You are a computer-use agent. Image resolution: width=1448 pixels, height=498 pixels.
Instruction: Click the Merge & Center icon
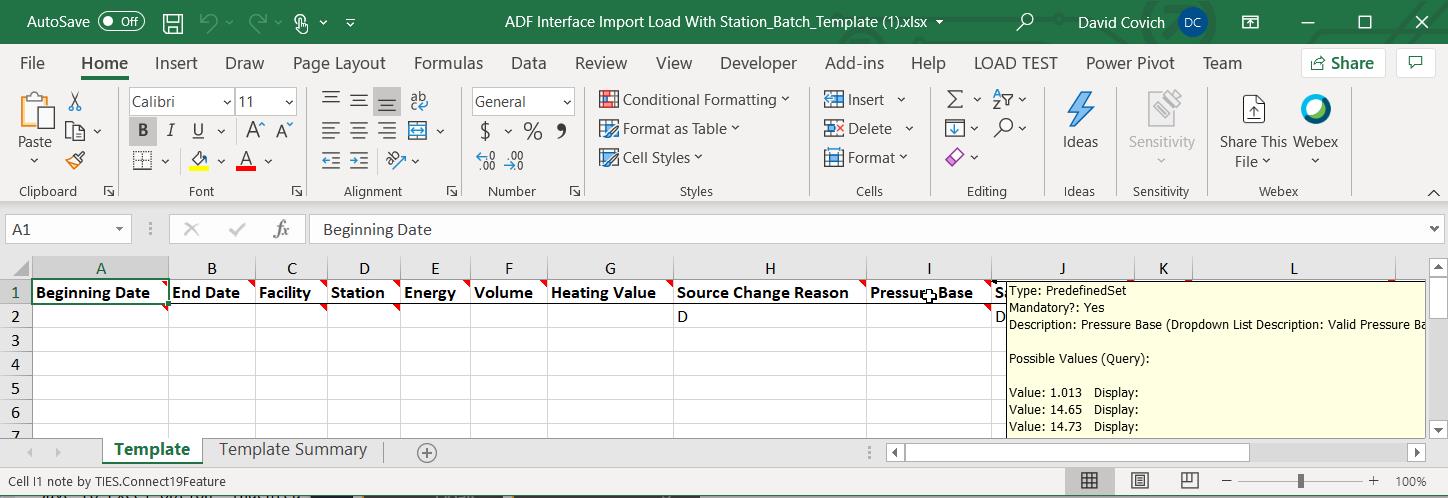pos(418,131)
